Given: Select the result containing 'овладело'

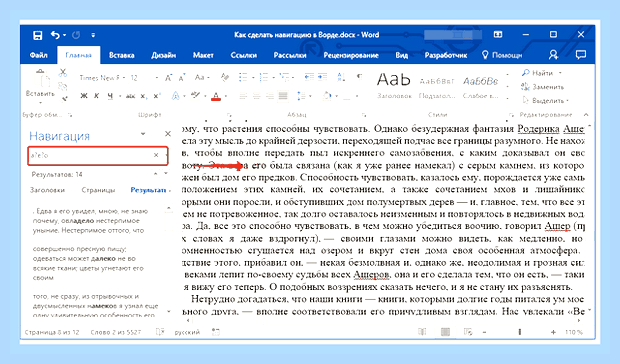Looking at the screenshot, I should 90,221.
